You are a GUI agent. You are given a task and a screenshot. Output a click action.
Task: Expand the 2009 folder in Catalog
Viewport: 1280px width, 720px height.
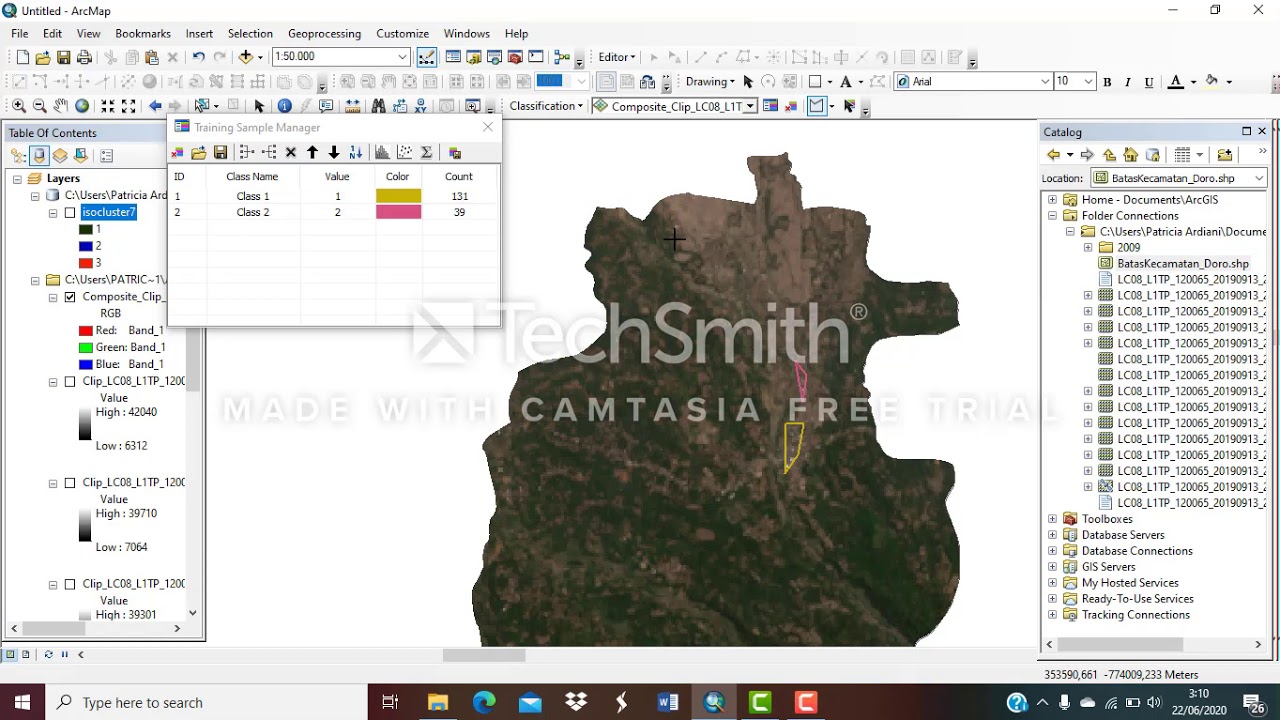pyautogui.click(x=1088, y=248)
